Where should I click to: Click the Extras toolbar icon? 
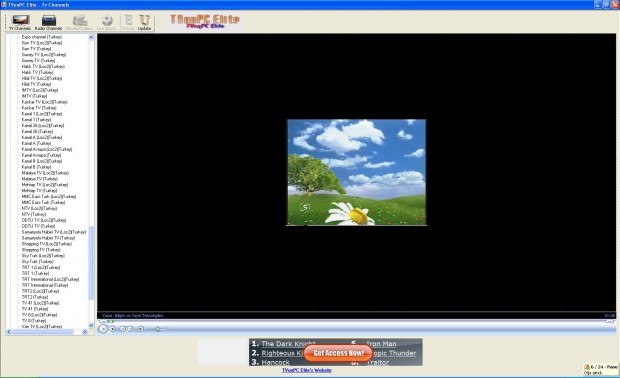click(x=129, y=22)
